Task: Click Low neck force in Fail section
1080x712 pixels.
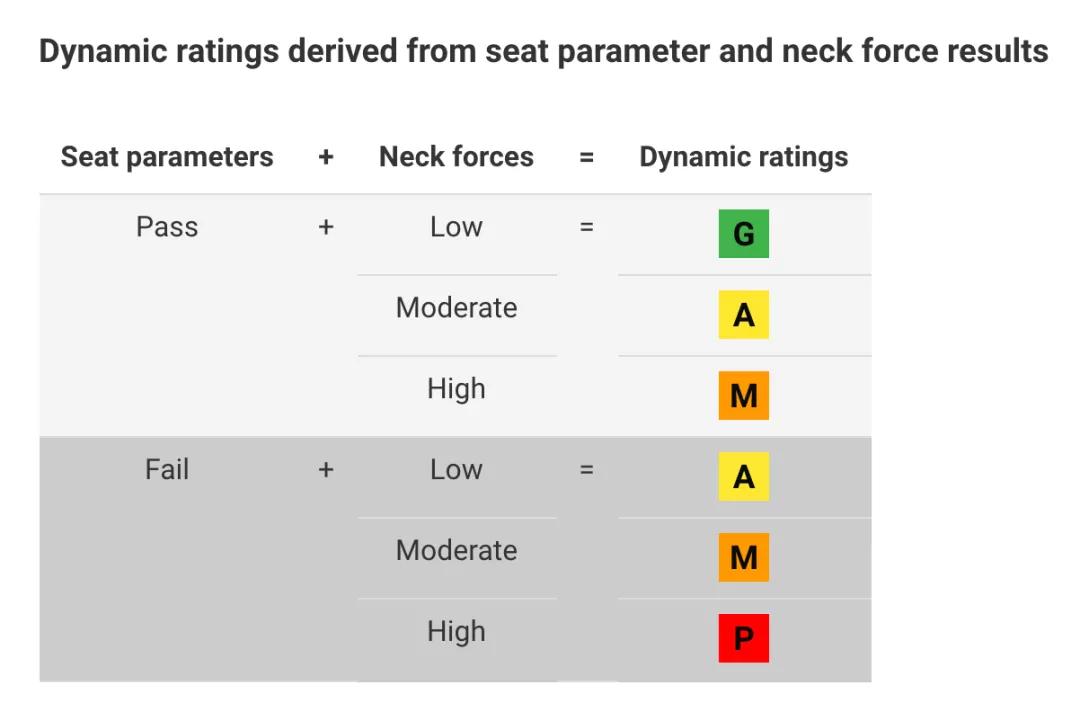Action: click(456, 470)
